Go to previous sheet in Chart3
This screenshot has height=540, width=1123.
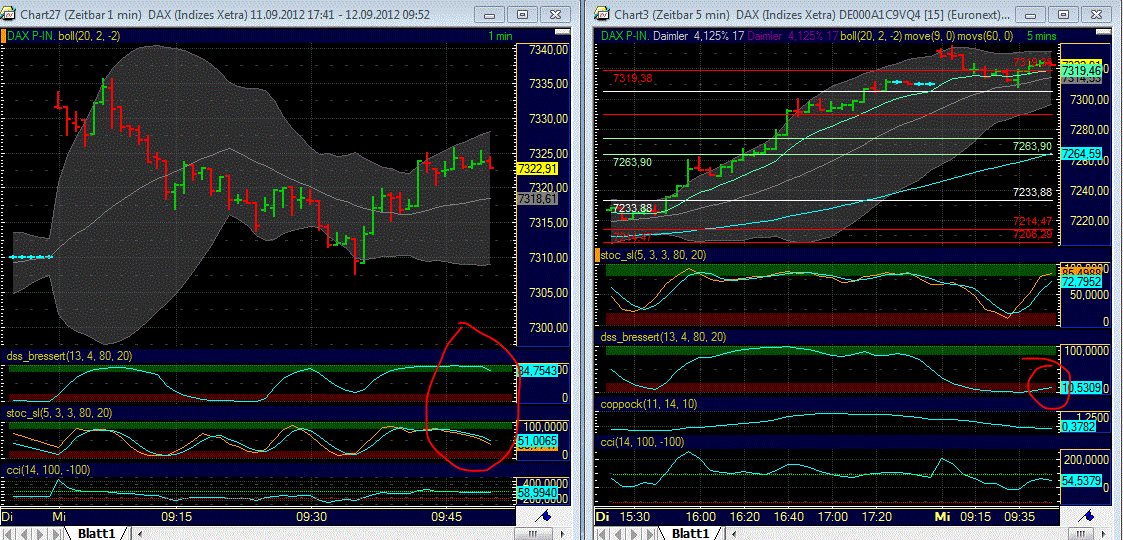(x=618, y=534)
